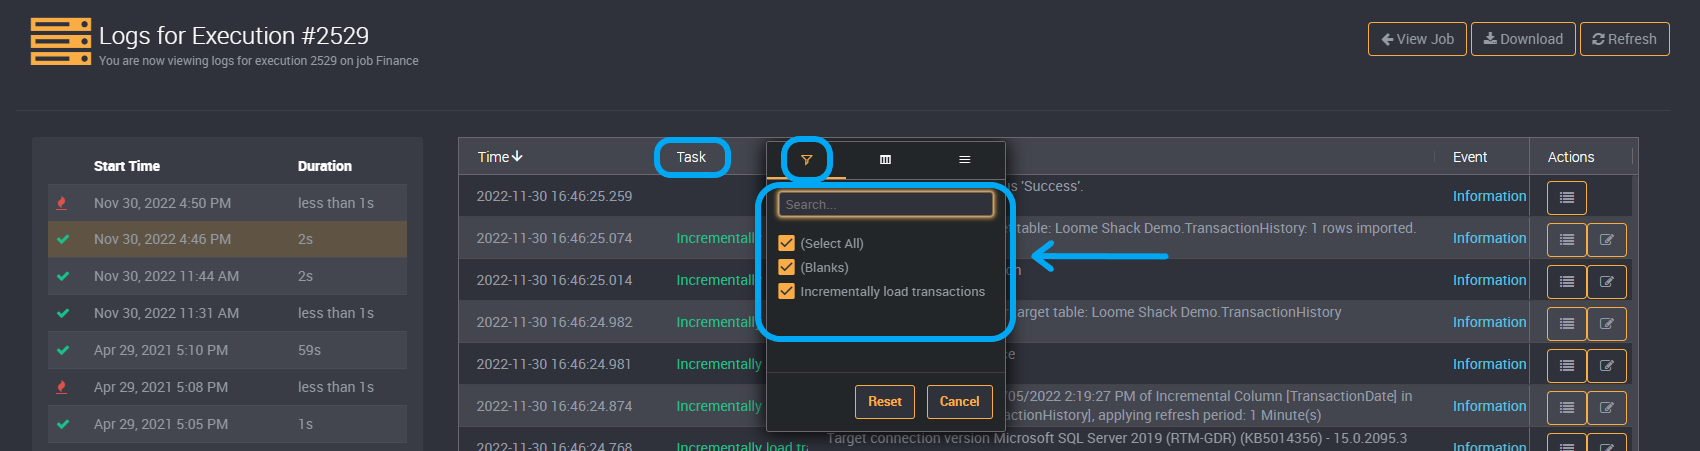Download the execution logs
This screenshot has height=451, width=1700.
click(x=1523, y=39)
